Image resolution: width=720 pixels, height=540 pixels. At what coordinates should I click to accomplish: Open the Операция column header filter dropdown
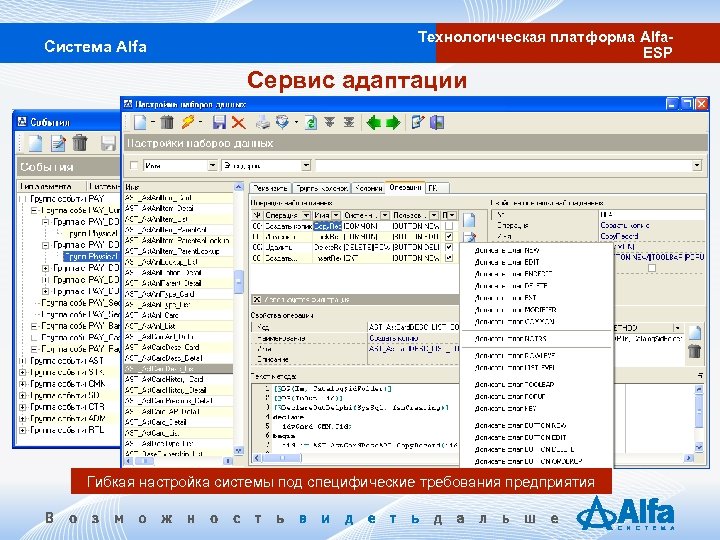(306, 215)
